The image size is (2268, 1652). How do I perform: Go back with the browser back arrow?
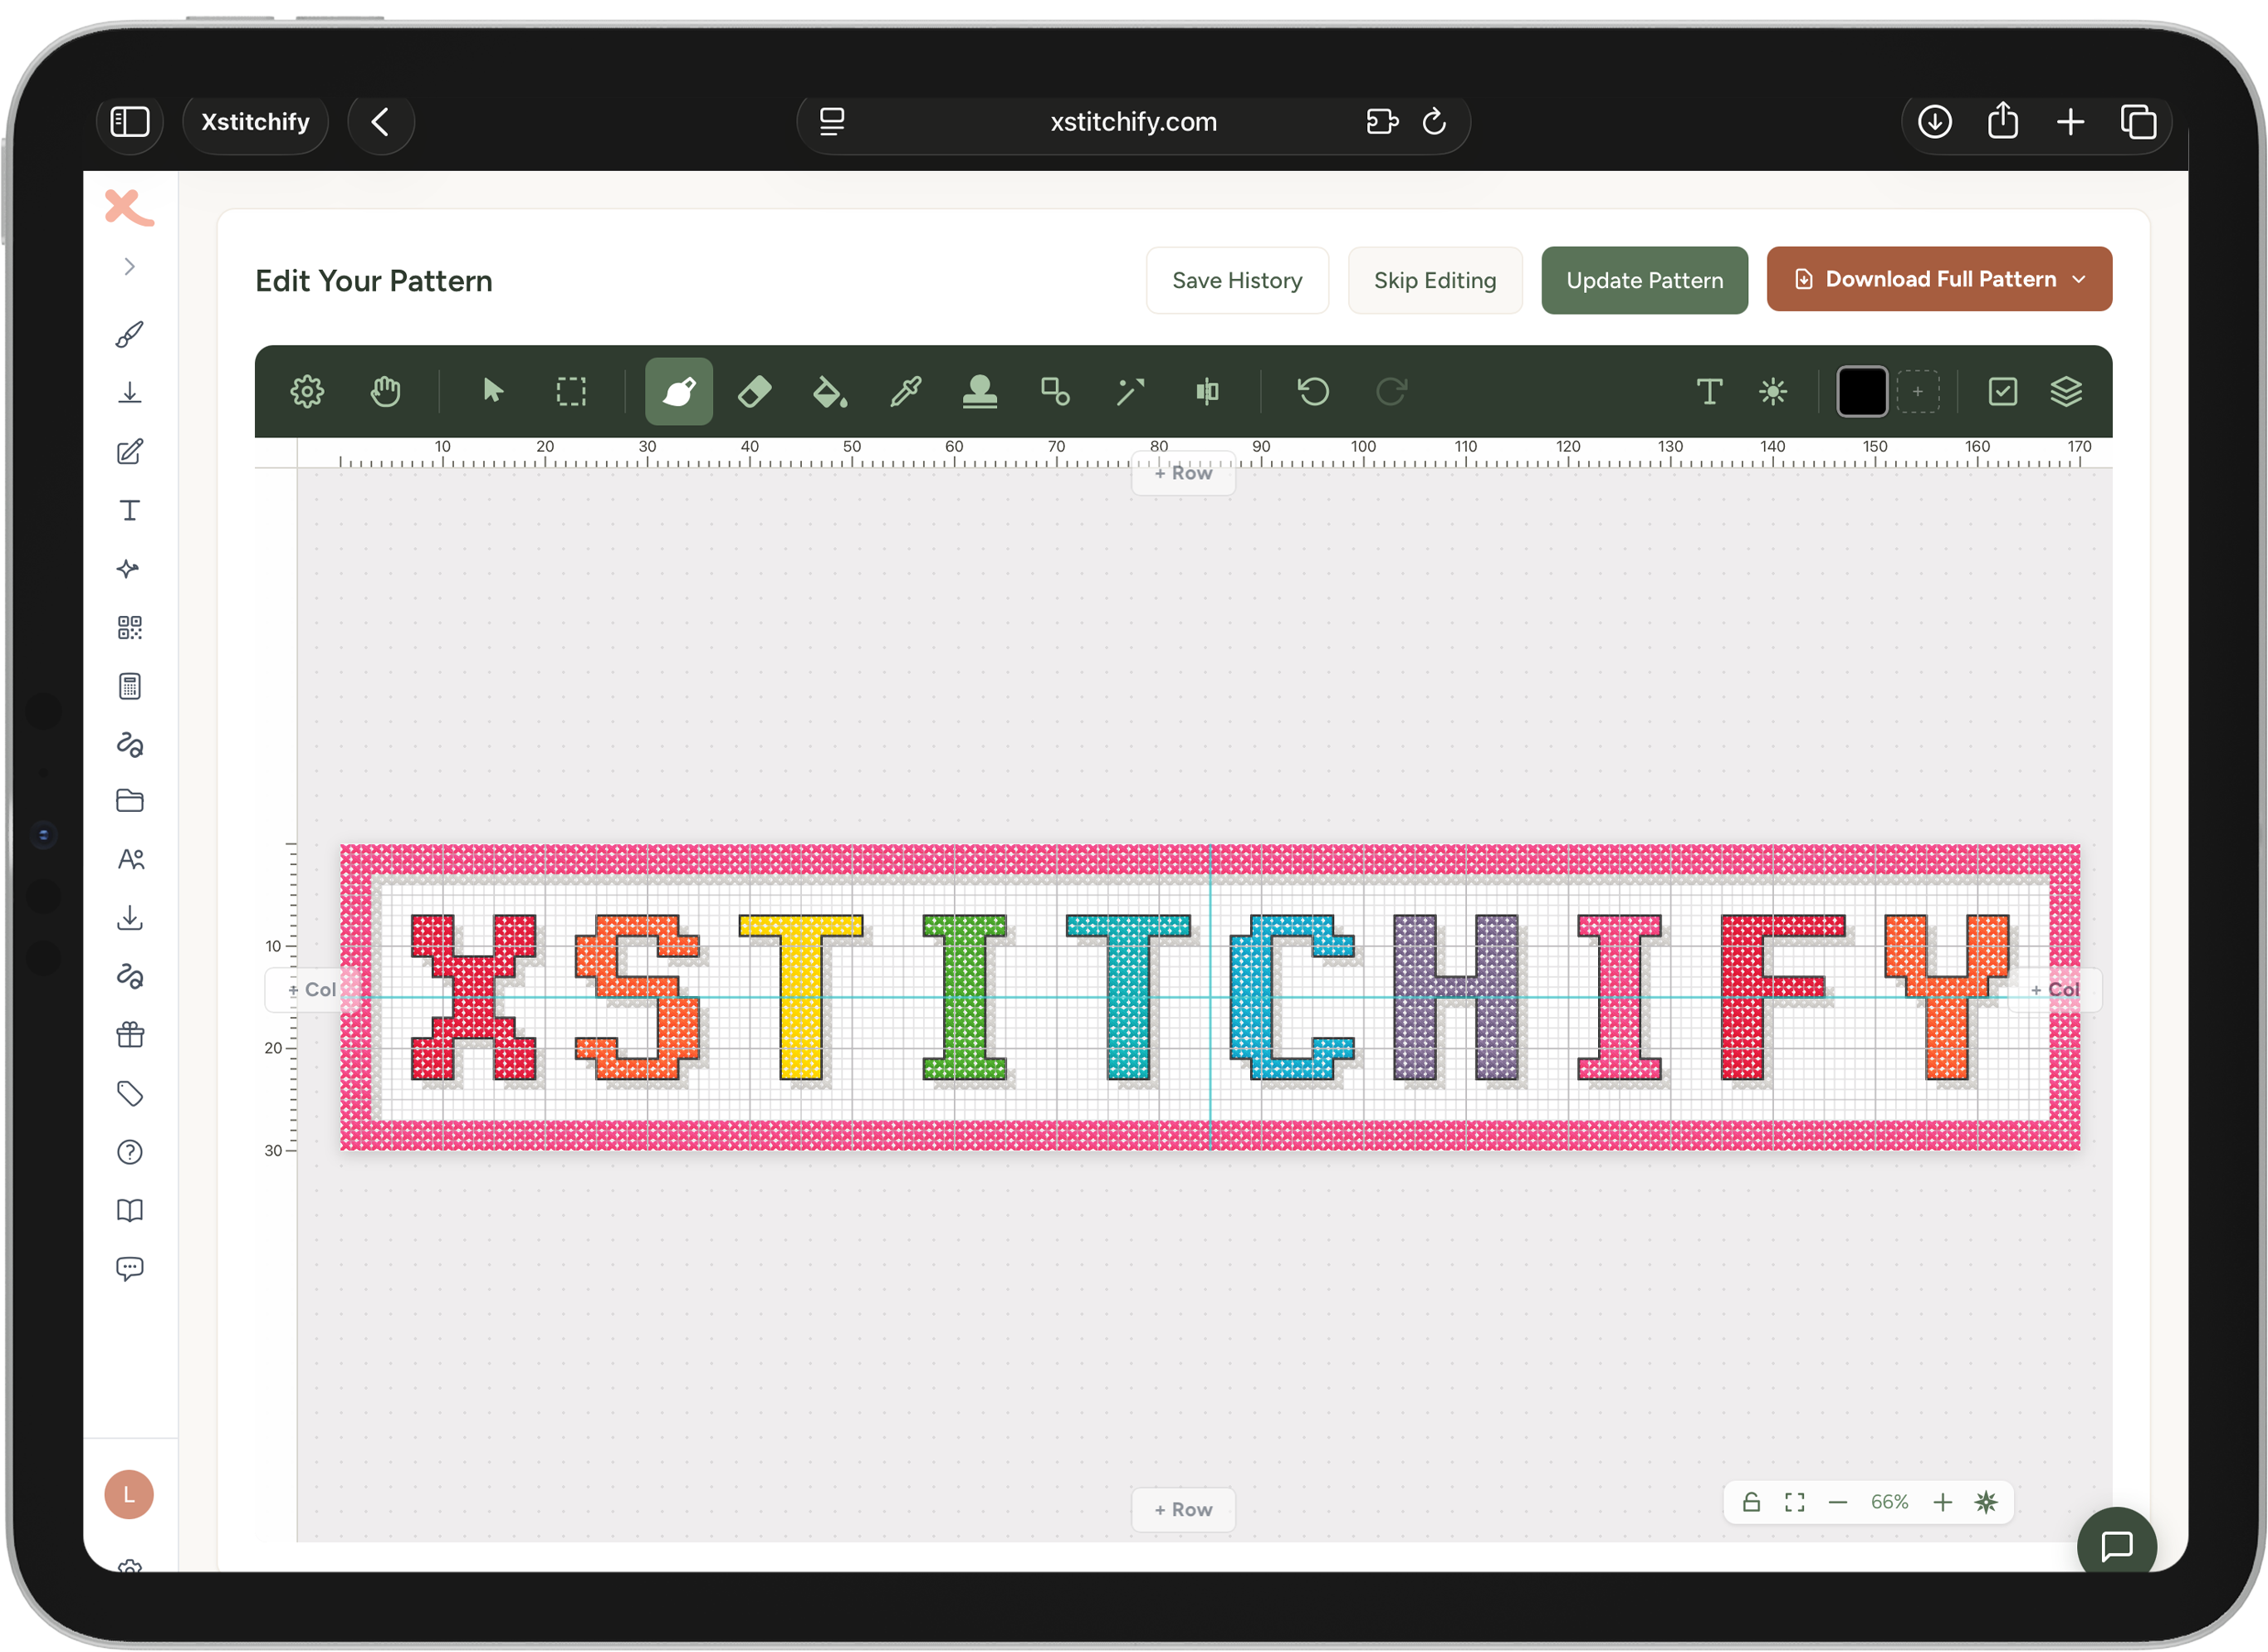tap(380, 122)
